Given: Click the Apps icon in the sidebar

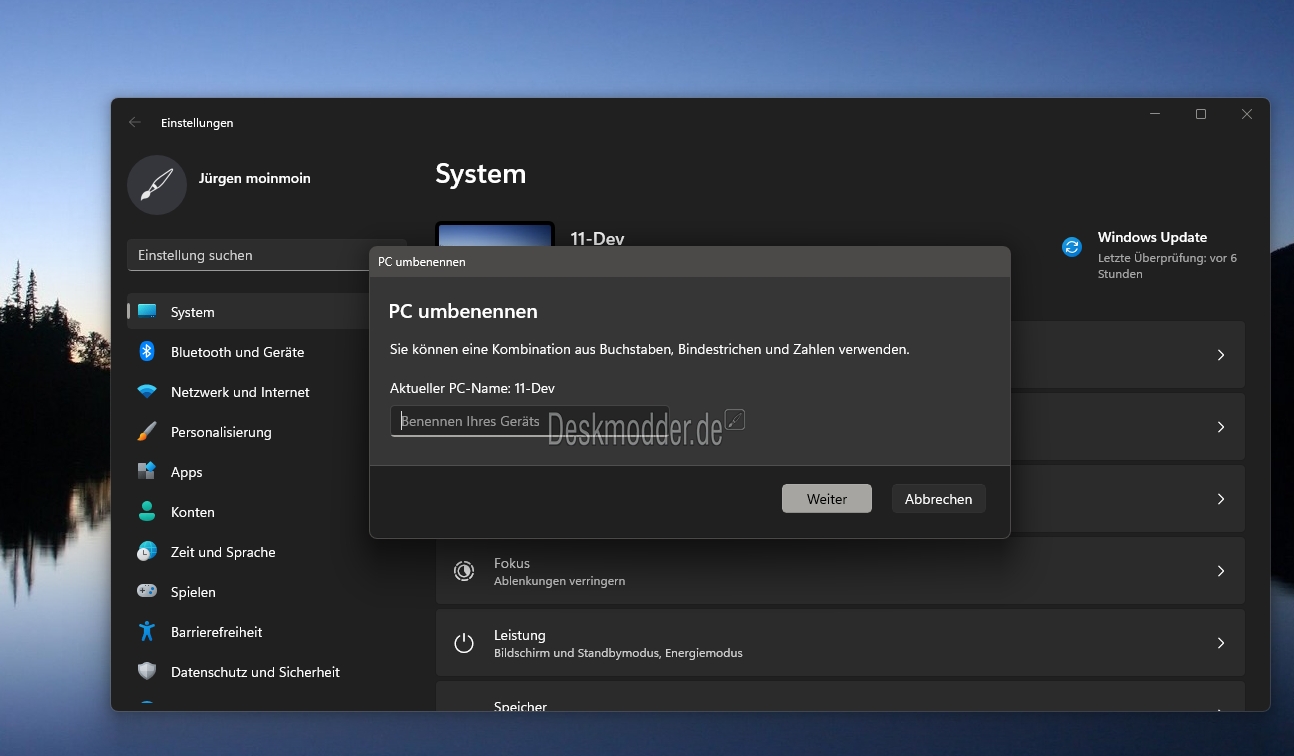Looking at the screenshot, I should (x=147, y=471).
